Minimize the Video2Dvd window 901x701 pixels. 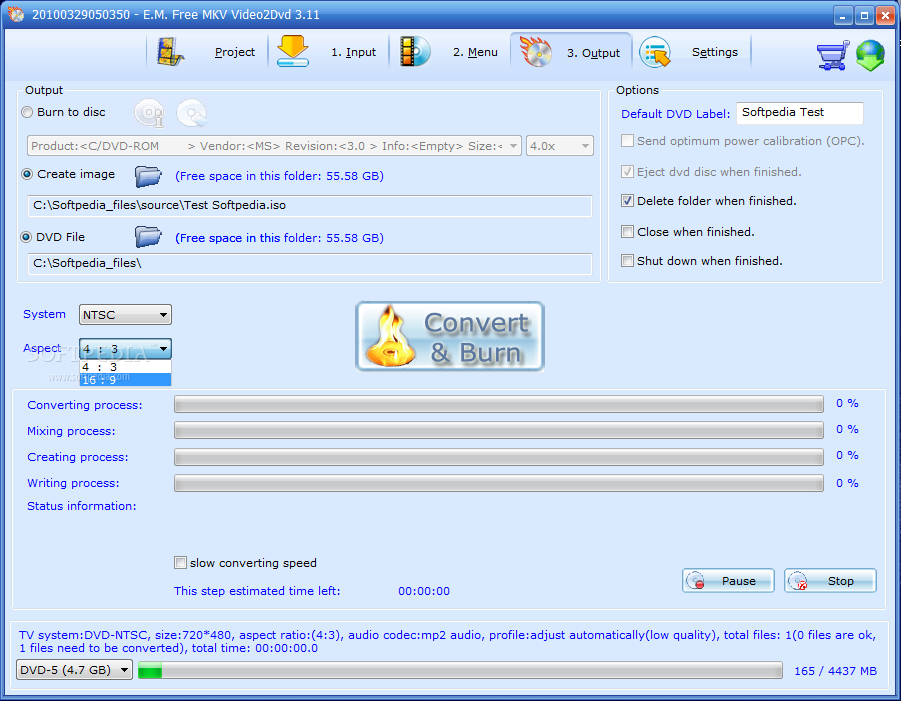pos(842,16)
